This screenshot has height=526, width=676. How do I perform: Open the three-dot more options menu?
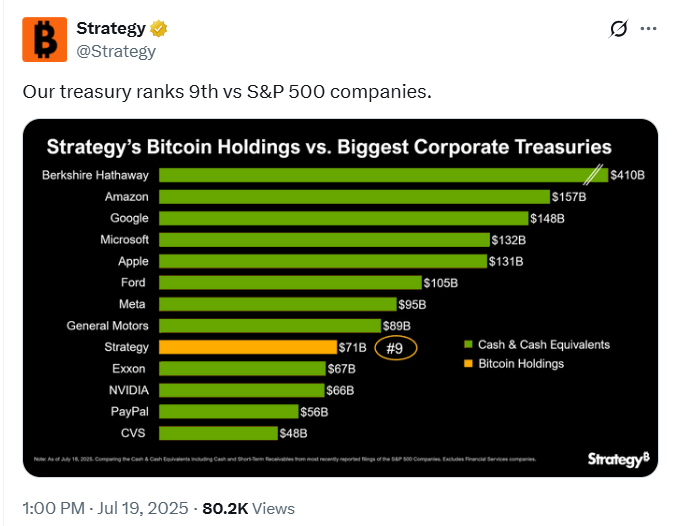(x=648, y=29)
